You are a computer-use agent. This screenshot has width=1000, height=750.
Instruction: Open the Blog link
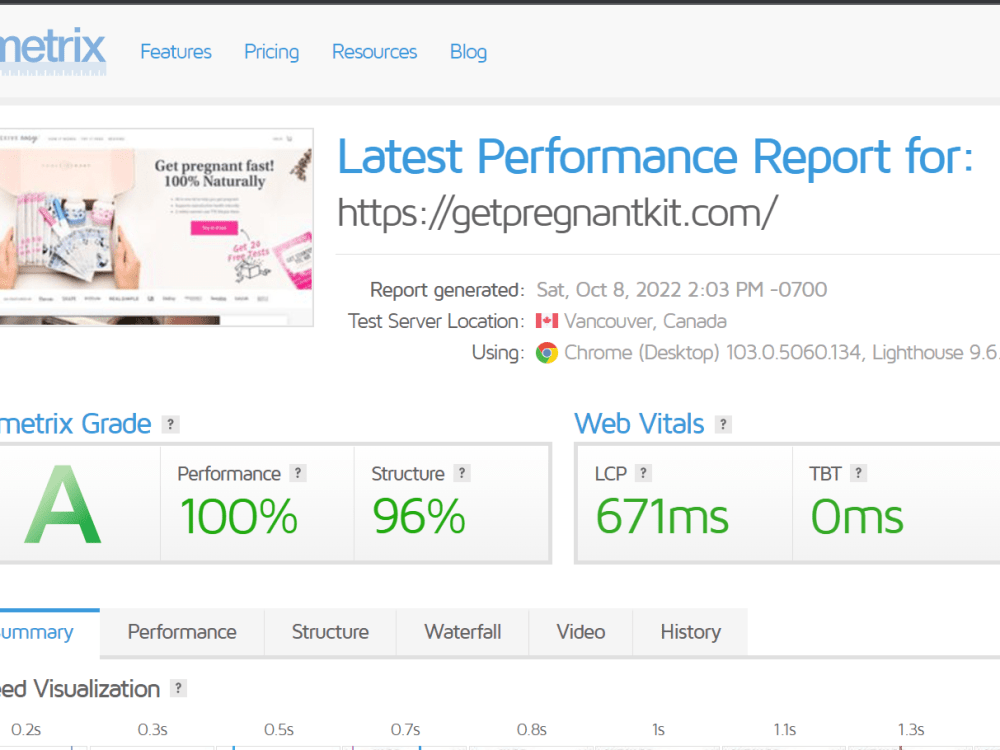[x=468, y=51]
